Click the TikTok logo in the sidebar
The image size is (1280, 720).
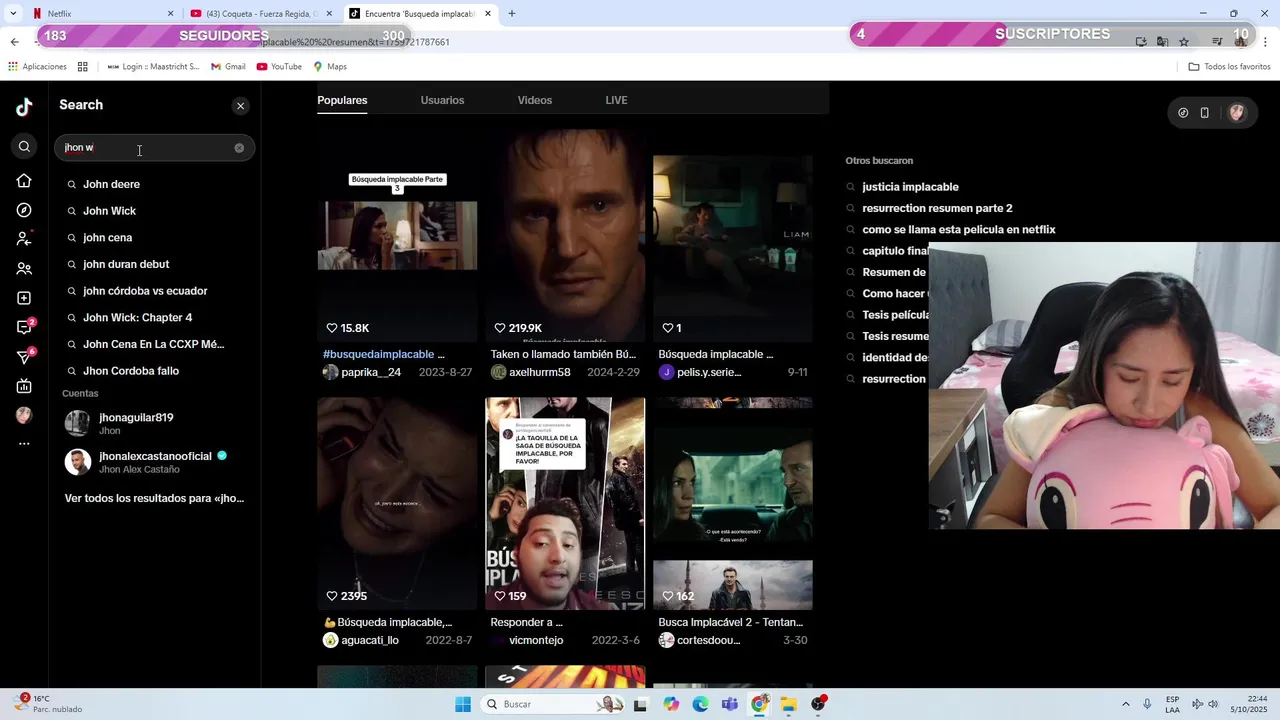pos(24,107)
